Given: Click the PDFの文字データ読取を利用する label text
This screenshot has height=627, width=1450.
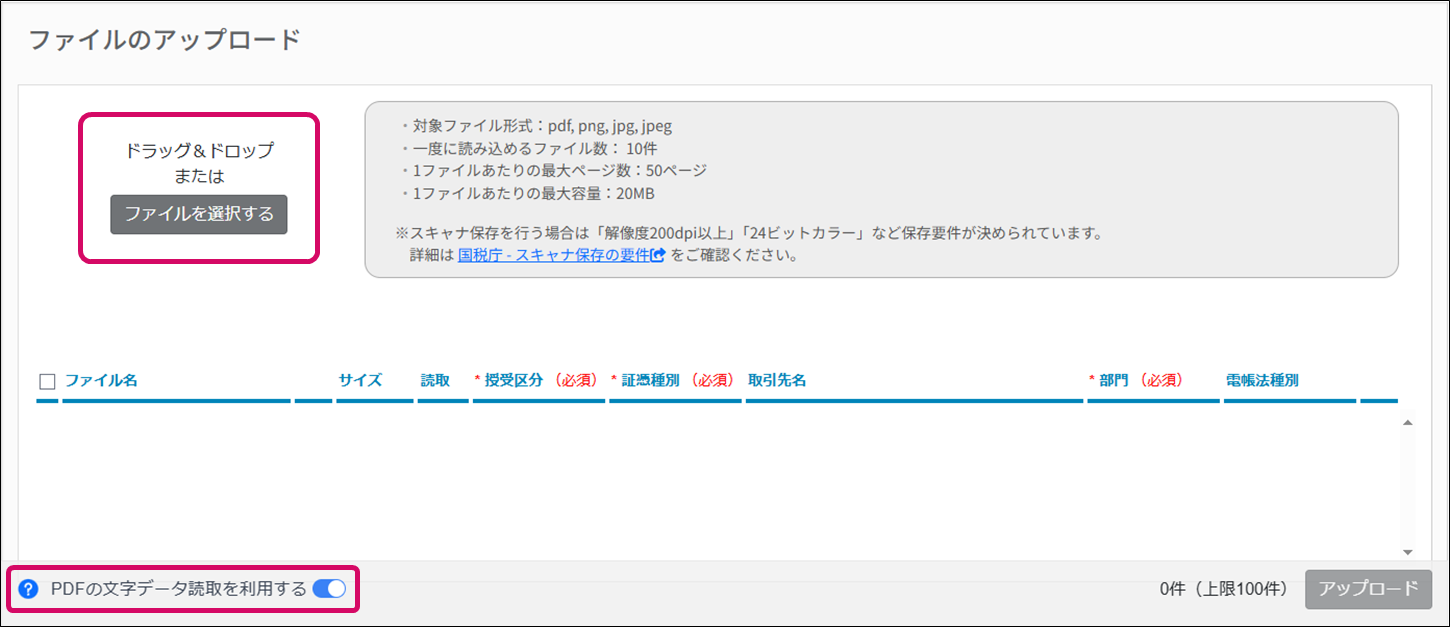Looking at the screenshot, I should coord(179,589).
